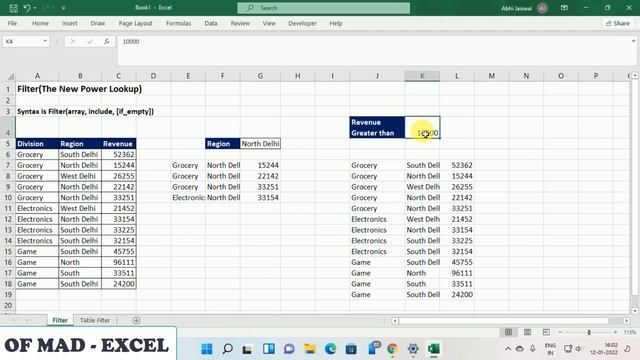Click the title cell Filter(The New Power Lookup)
The image size is (640, 360).
tap(79, 89)
